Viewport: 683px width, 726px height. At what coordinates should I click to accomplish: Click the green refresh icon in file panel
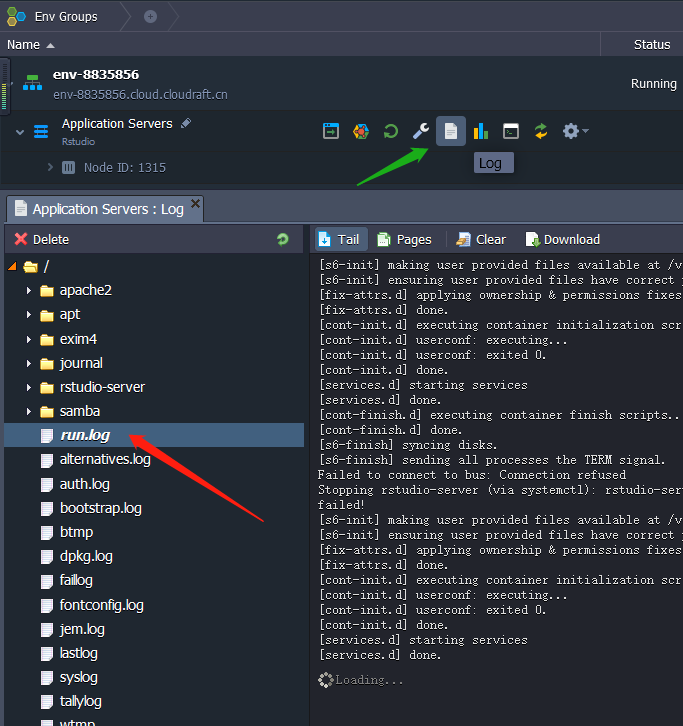click(x=283, y=239)
